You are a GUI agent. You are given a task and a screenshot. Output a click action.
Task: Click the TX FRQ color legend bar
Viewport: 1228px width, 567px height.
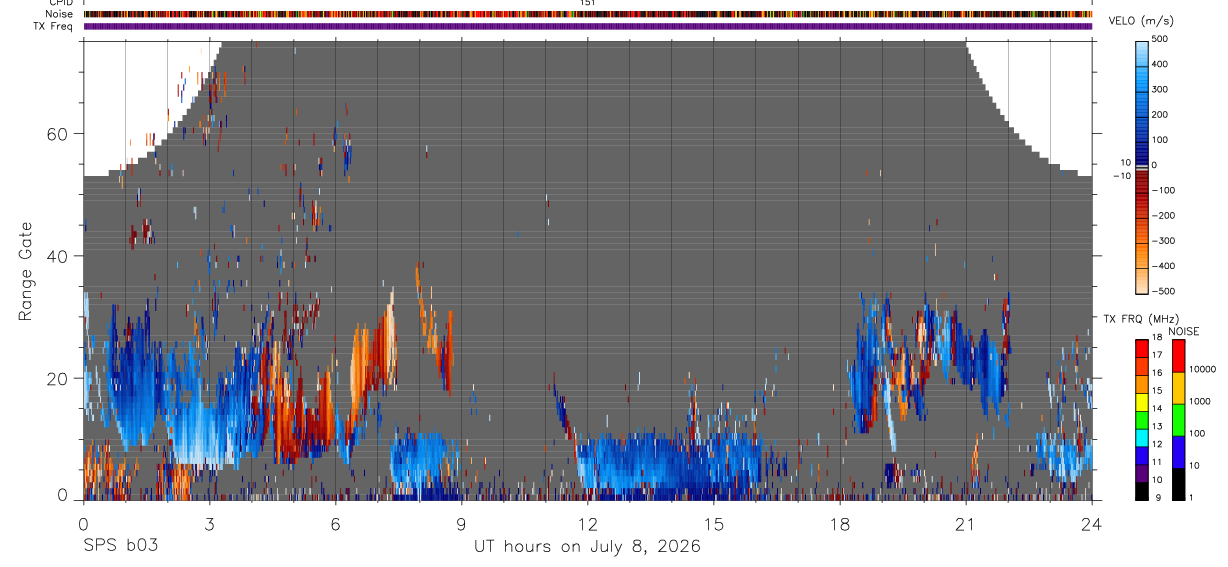coord(1141,418)
